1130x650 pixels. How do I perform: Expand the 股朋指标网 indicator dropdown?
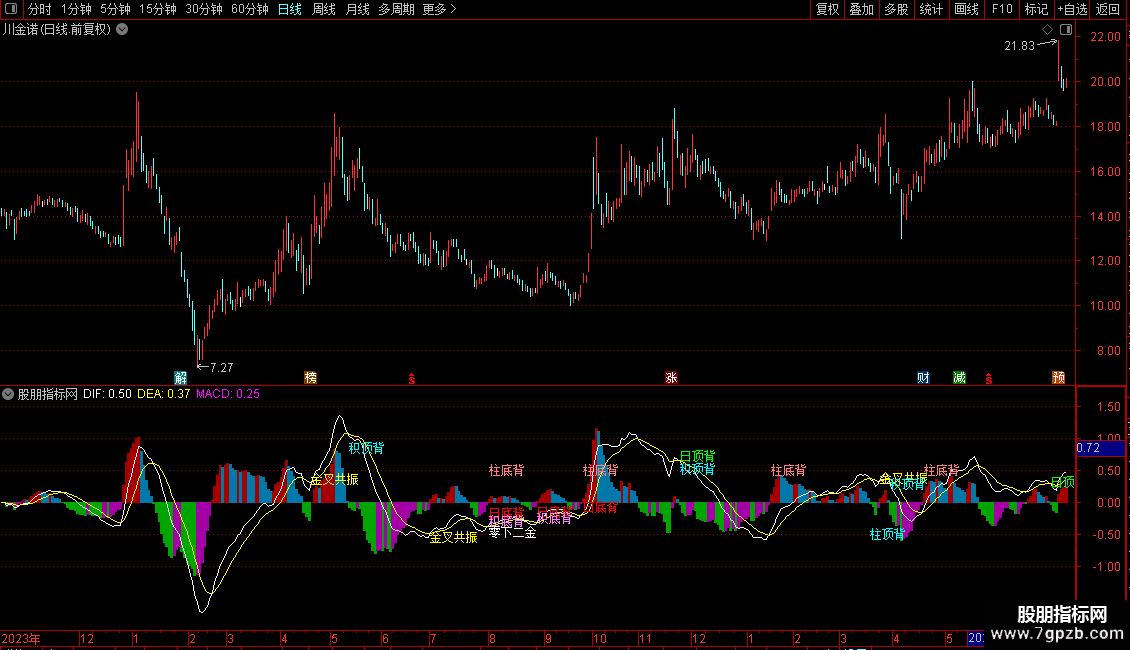tap(8, 394)
